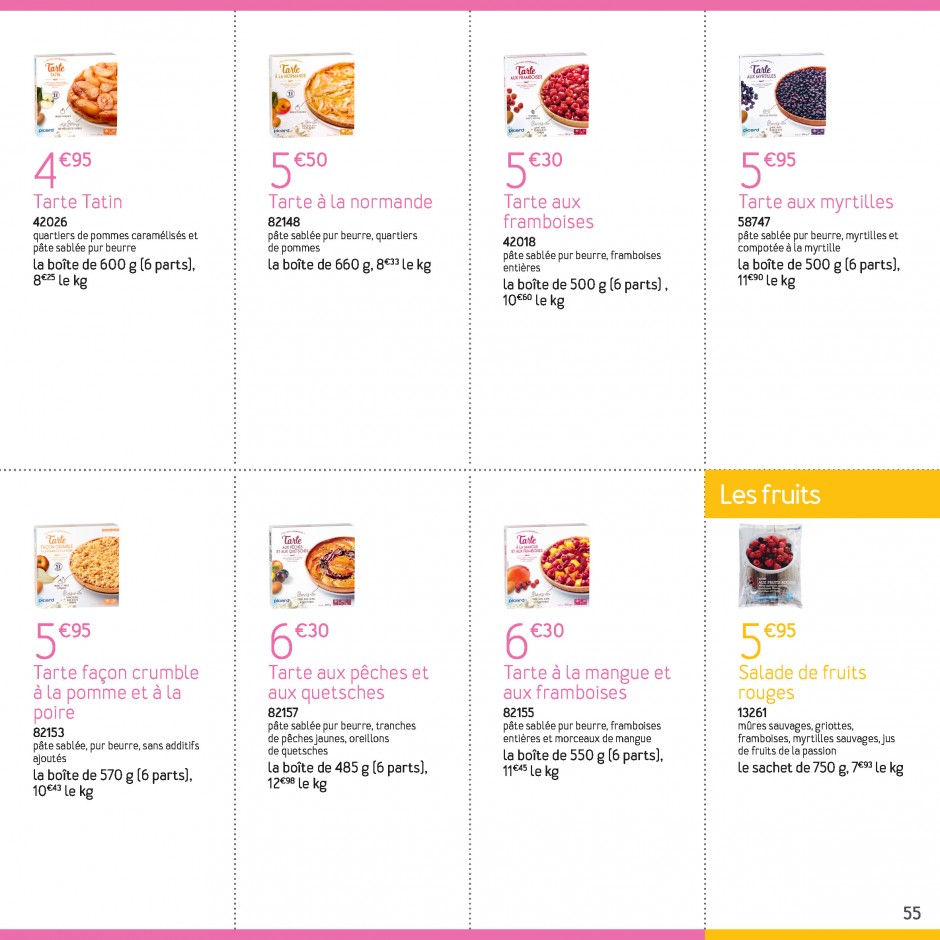This screenshot has width=940, height=940.
Task: Open the Tarte à la normande title link
Action: click(350, 202)
